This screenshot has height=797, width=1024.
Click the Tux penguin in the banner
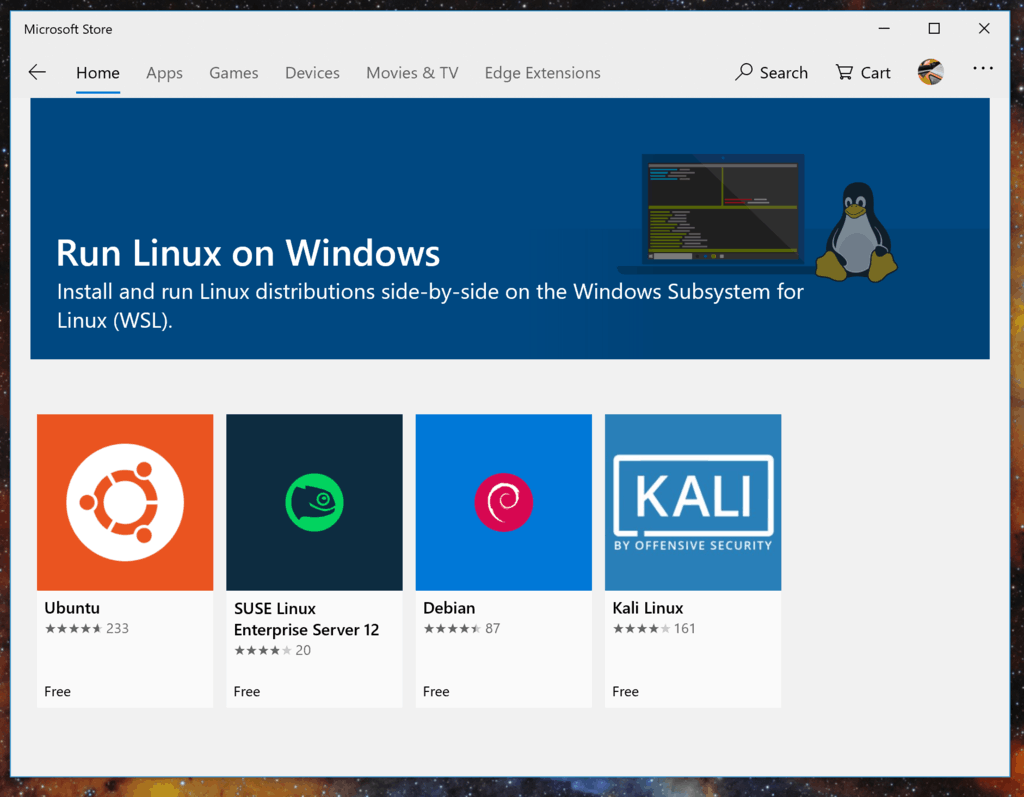pos(857,233)
